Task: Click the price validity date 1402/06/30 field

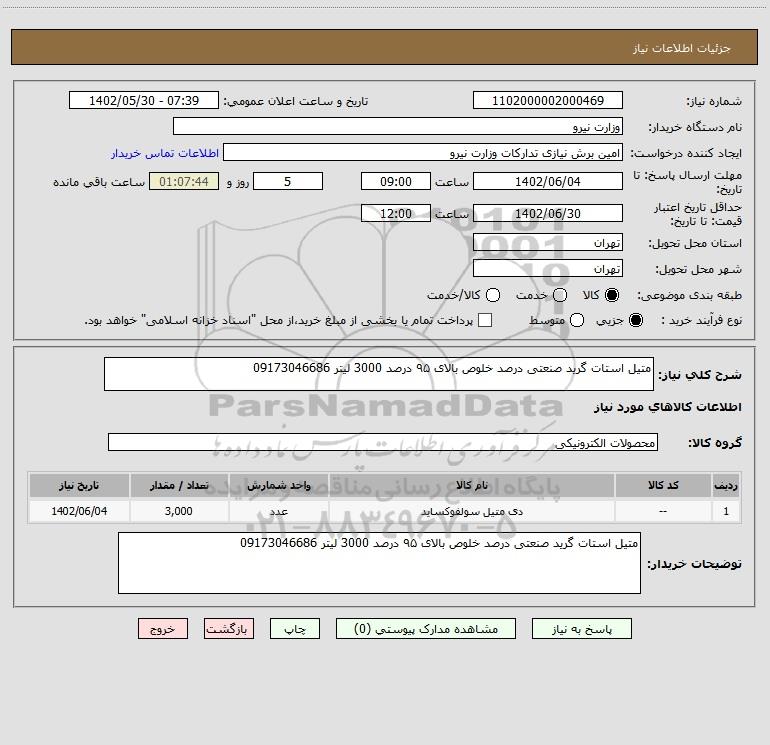Action: 548,213
